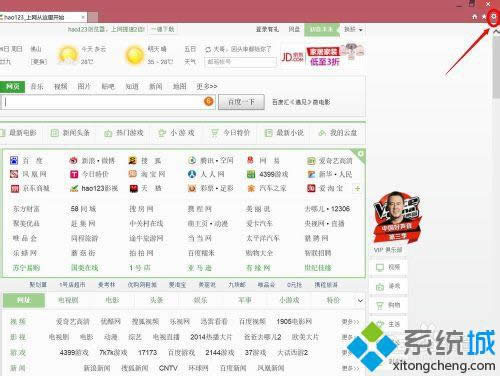Expand the category tabs chevron
This screenshot has height=376, width=500.
pyautogui.click(x=360, y=300)
